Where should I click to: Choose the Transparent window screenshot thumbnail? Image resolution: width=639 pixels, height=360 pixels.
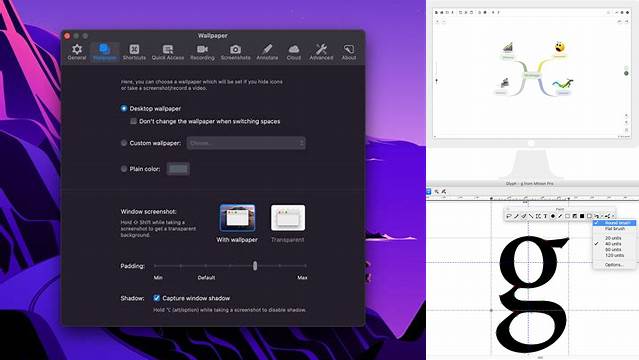[288, 218]
